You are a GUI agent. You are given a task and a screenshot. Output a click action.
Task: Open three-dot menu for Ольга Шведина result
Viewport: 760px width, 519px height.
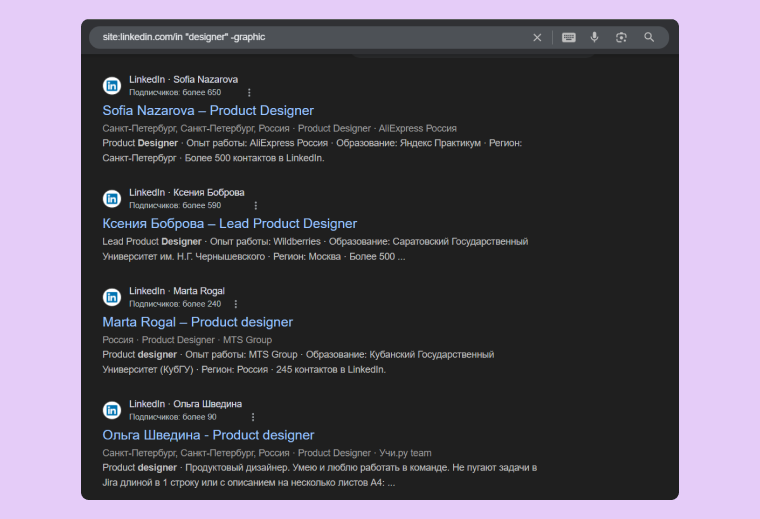[x=252, y=417]
